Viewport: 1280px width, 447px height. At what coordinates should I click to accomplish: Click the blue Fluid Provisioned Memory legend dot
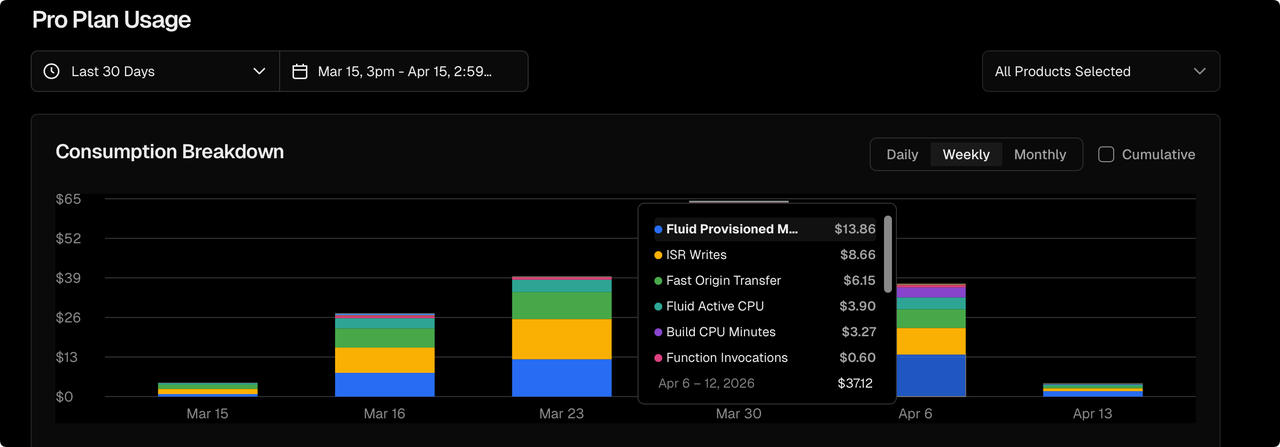coord(658,229)
